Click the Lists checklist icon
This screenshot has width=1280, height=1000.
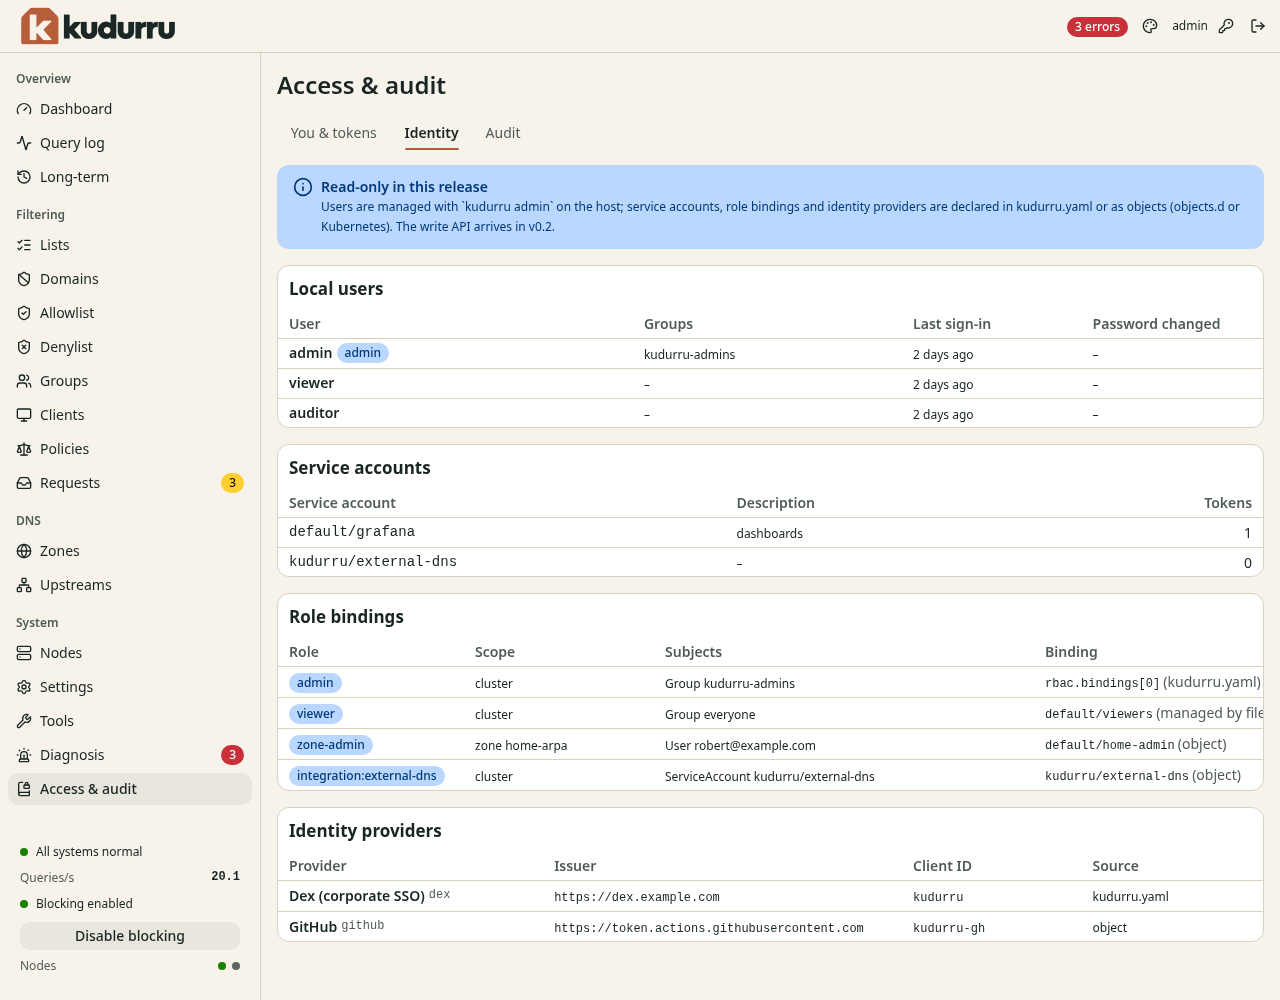click(x=24, y=245)
